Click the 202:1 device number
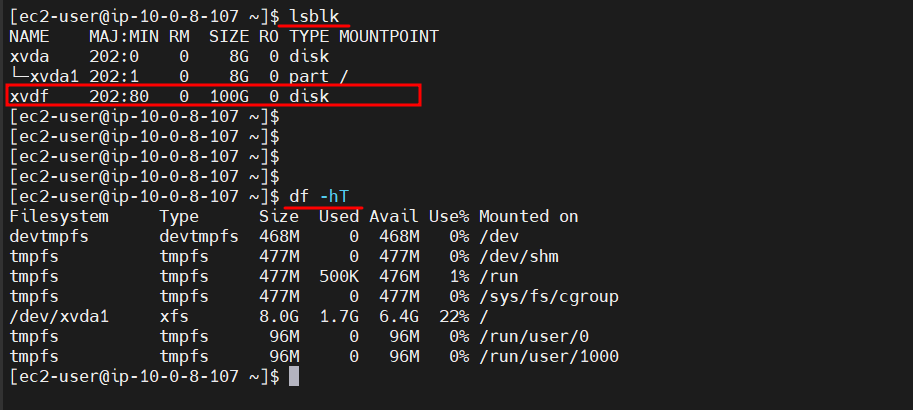The image size is (913, 410). tap(114, 77)
